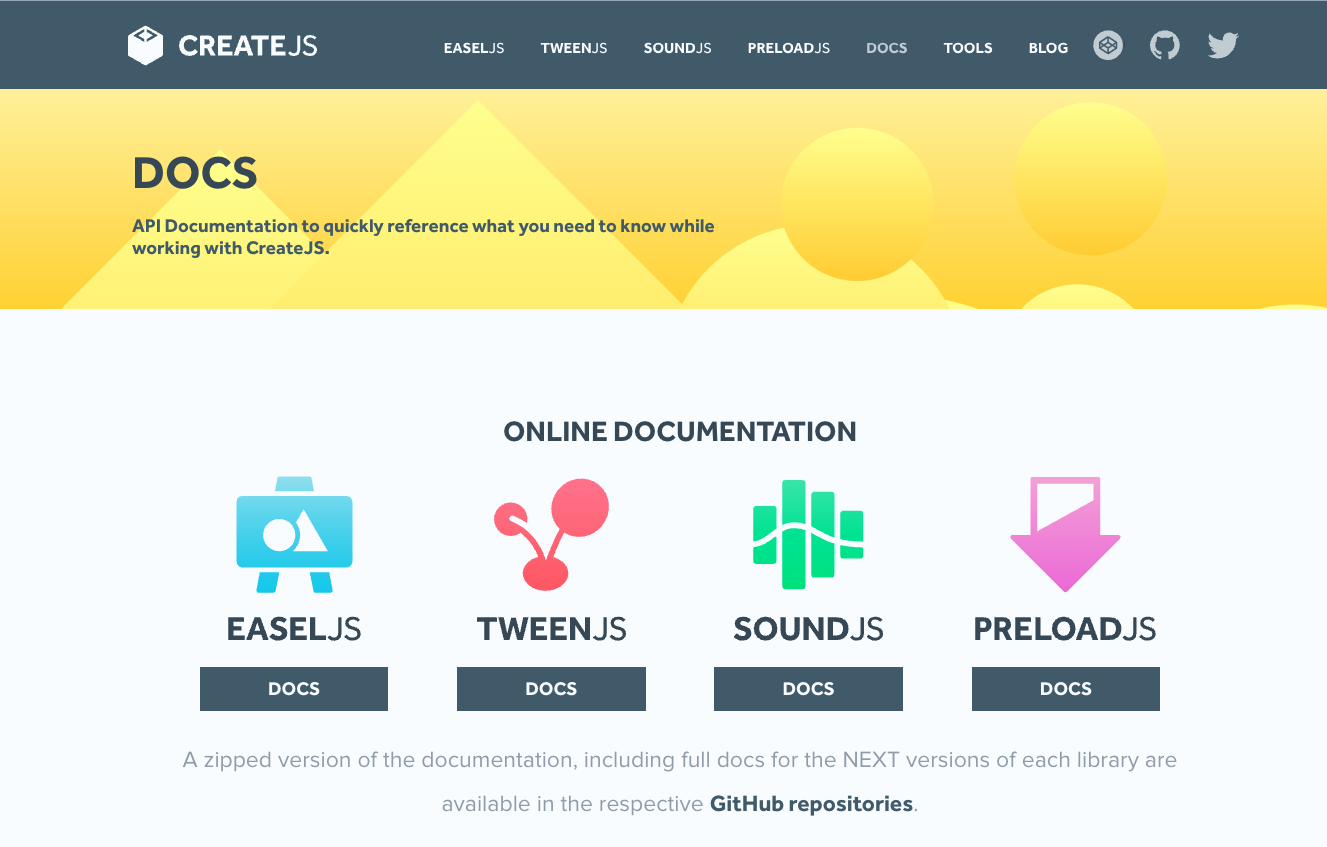Image resolution: width=1327 pixels, height=847 pixels.
Task: Click the ONLINE DOCUMENTATION heading
Action: click(680, 432)
